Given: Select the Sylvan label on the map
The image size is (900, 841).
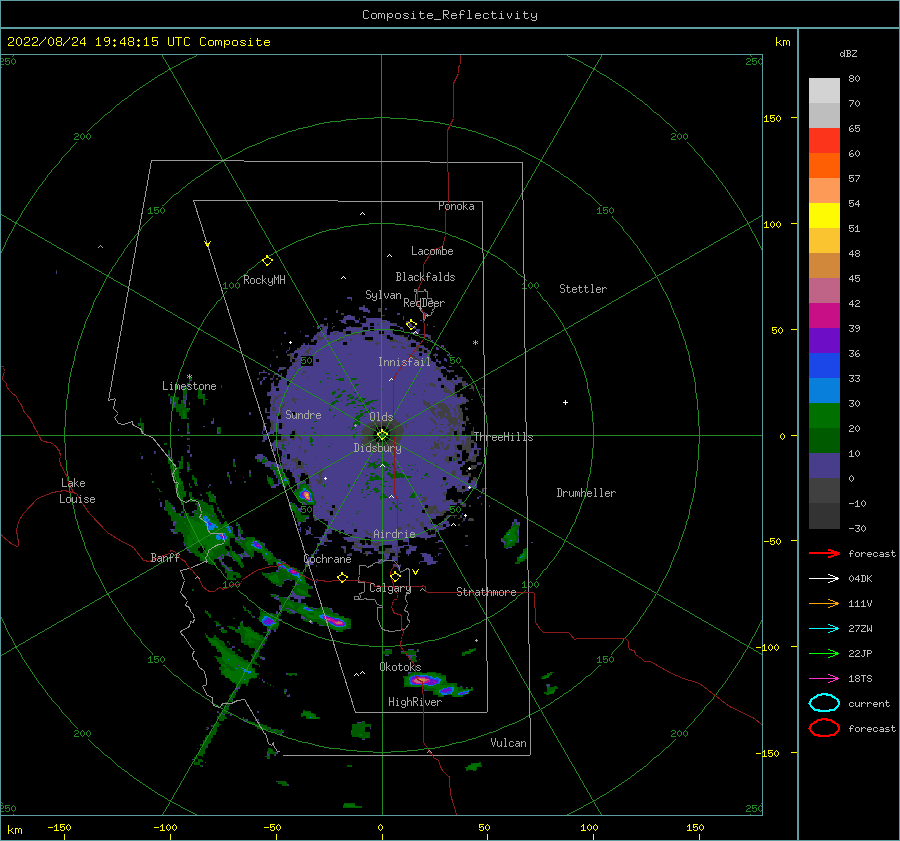Looking at the screenshot, I should coord(383,295).
